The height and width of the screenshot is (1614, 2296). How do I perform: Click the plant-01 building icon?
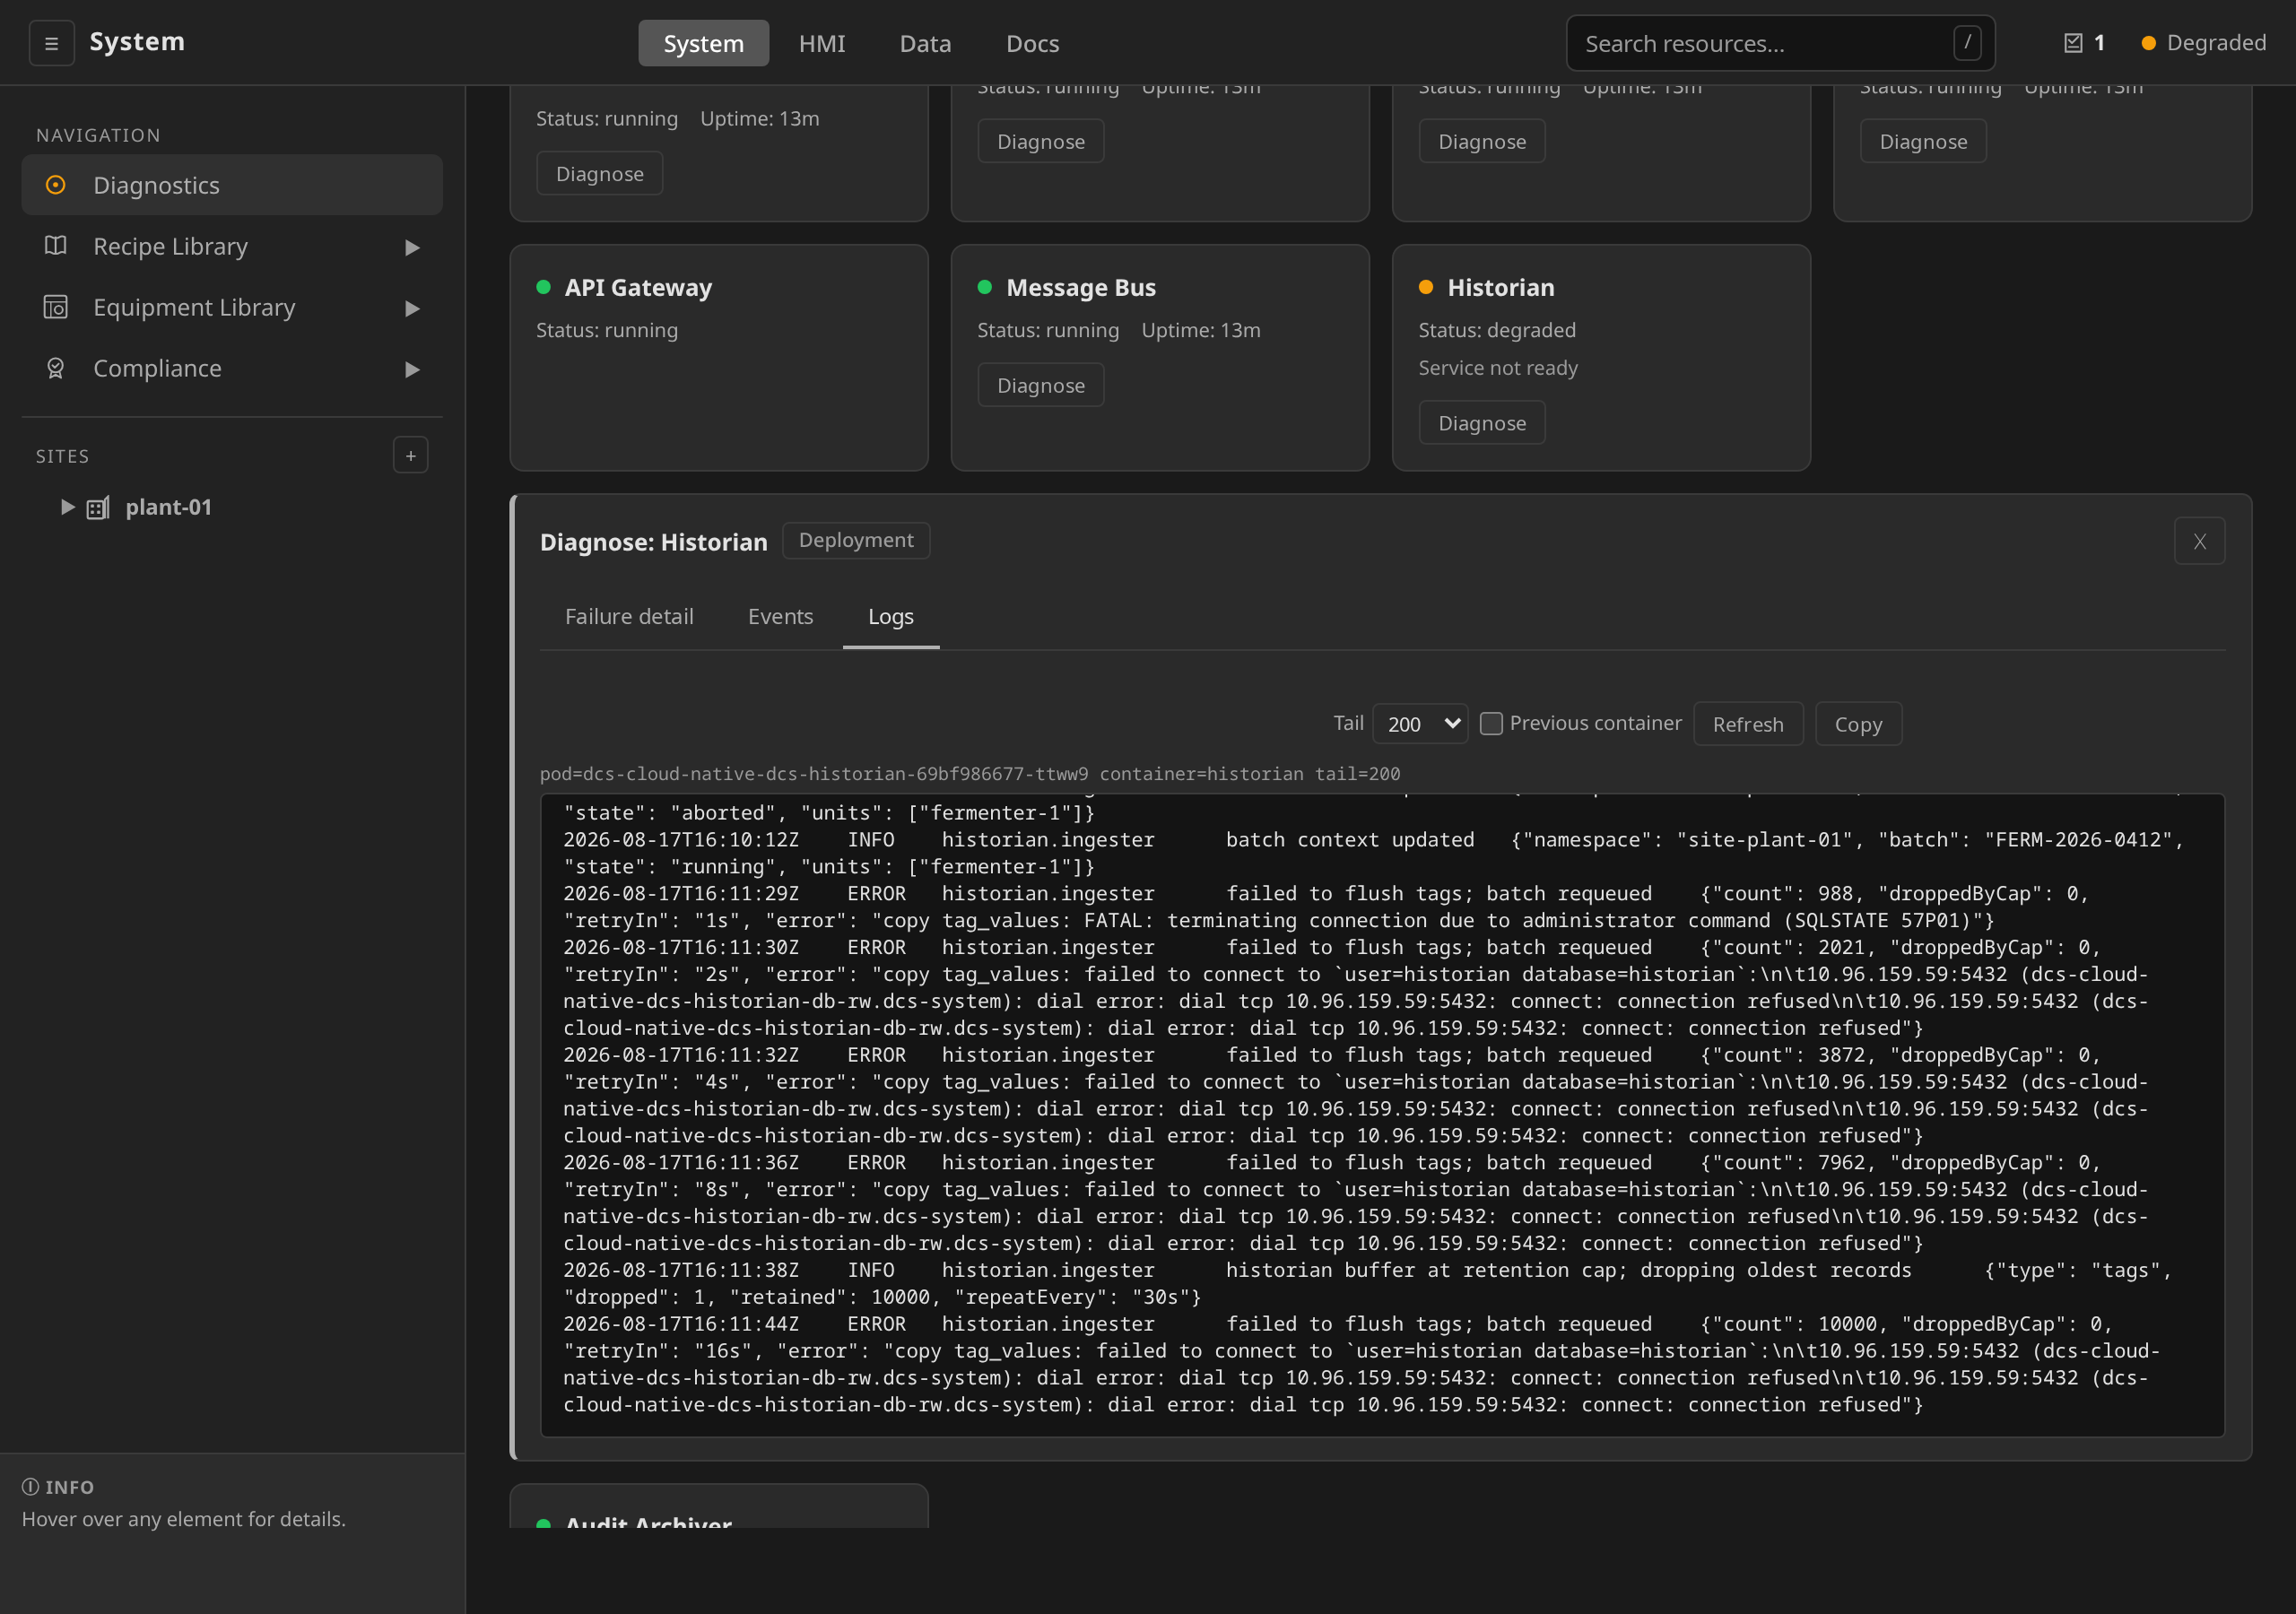98,508
